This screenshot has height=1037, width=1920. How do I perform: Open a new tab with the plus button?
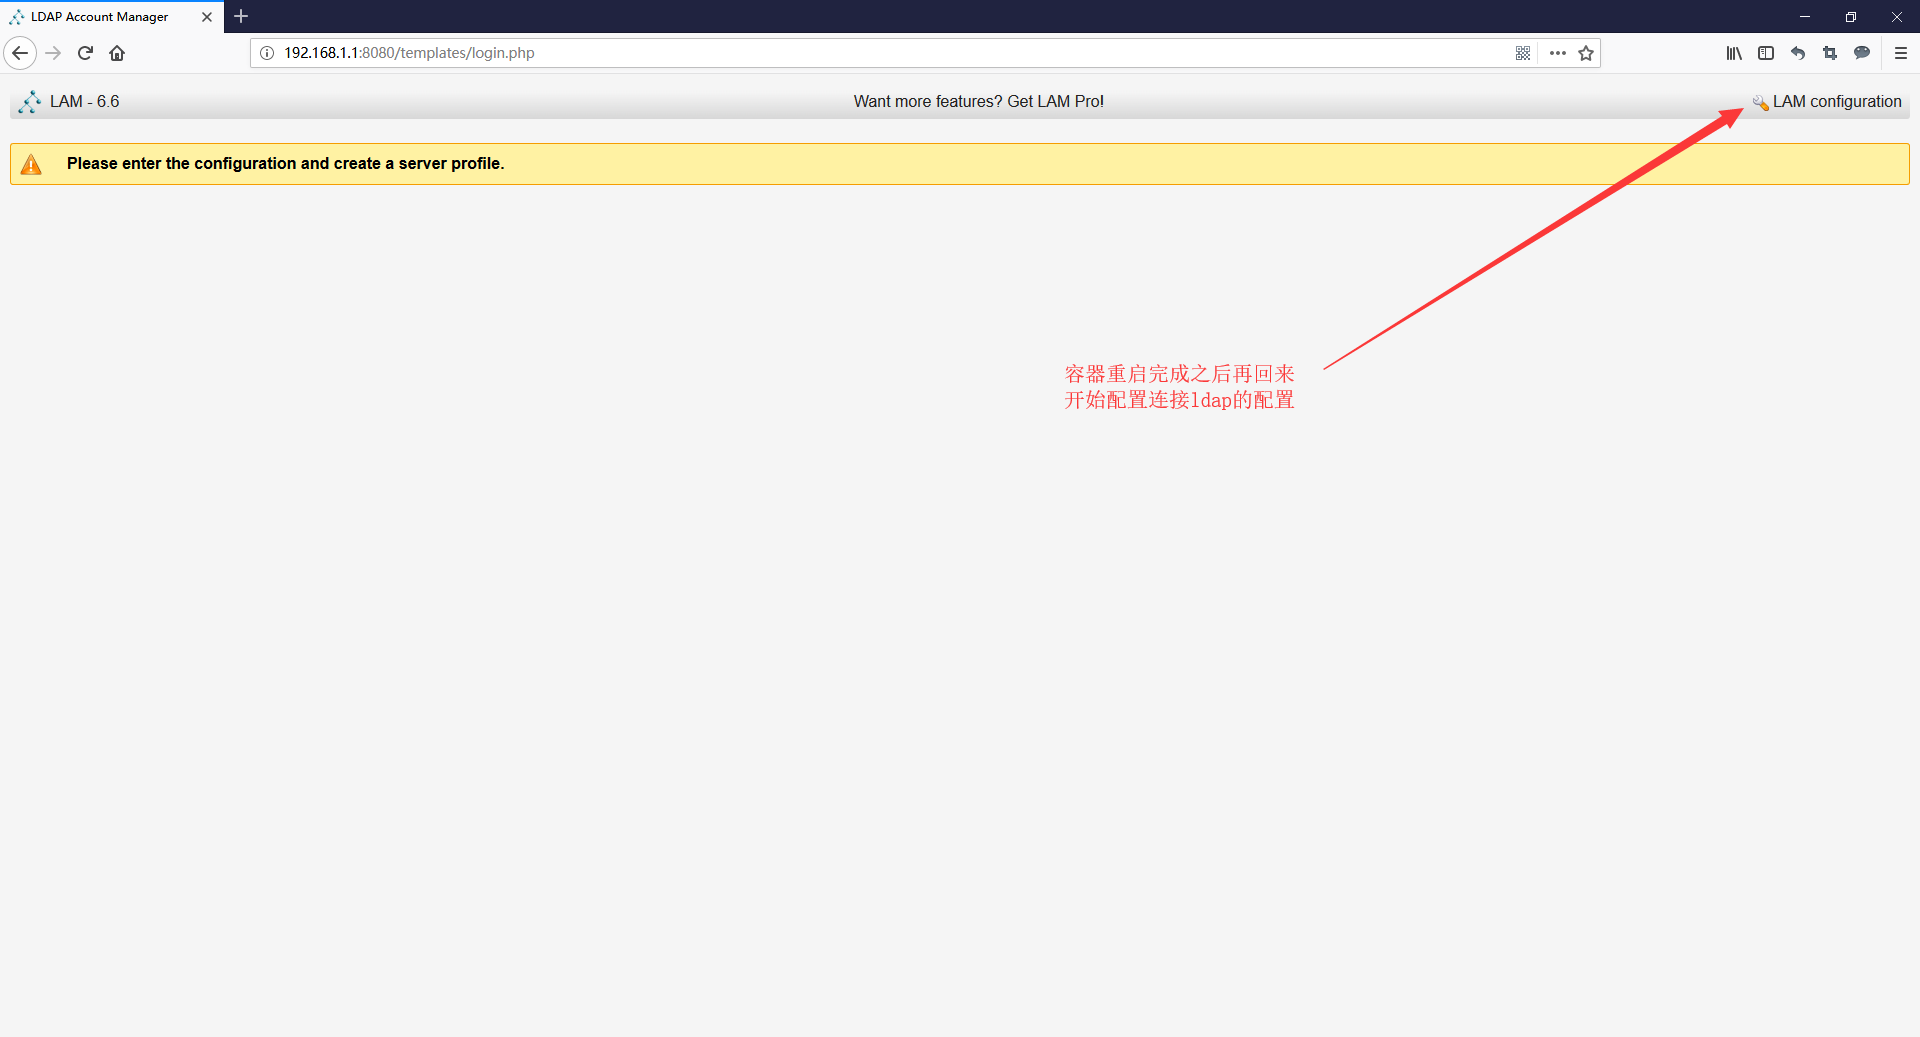(241, 16)
